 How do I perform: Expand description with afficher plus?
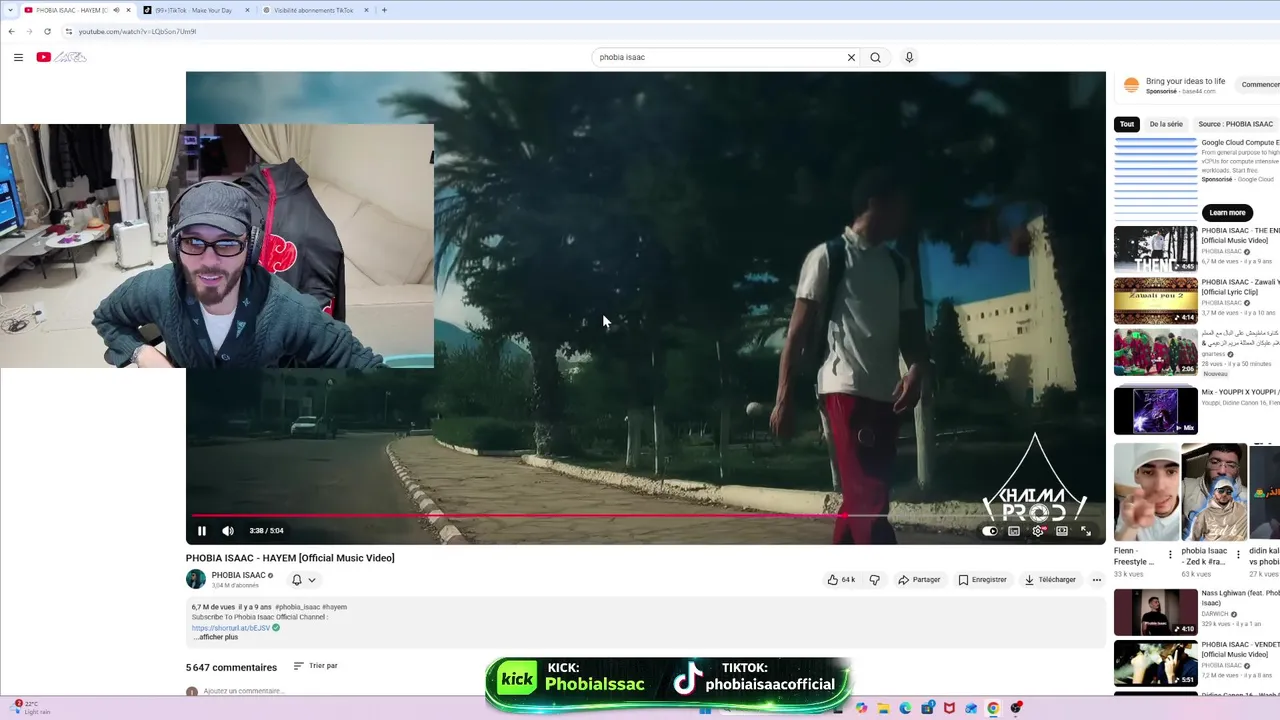tap(215, 637)
